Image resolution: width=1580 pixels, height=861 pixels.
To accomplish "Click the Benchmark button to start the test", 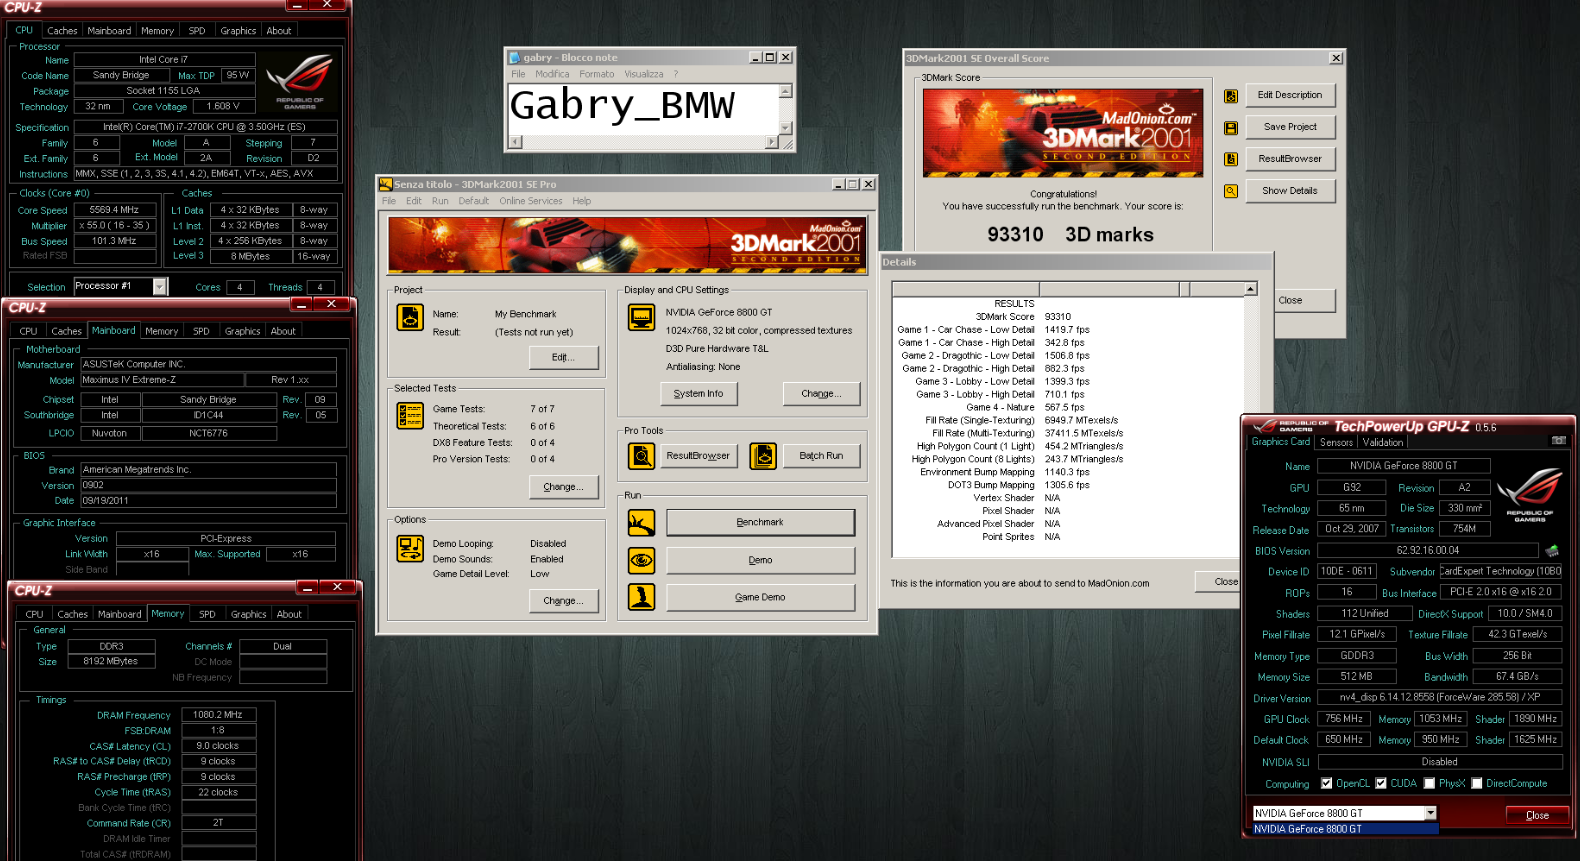I will (x=760, y=522).
